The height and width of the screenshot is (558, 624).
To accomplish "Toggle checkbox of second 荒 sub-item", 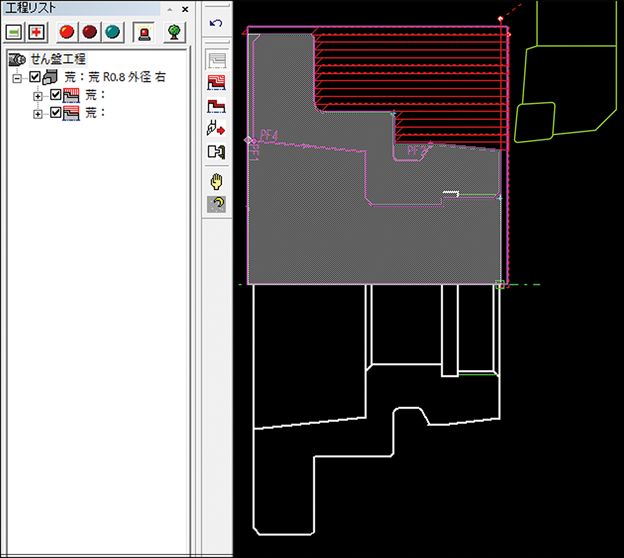I will pyautogui.click(x=56, y=113).
